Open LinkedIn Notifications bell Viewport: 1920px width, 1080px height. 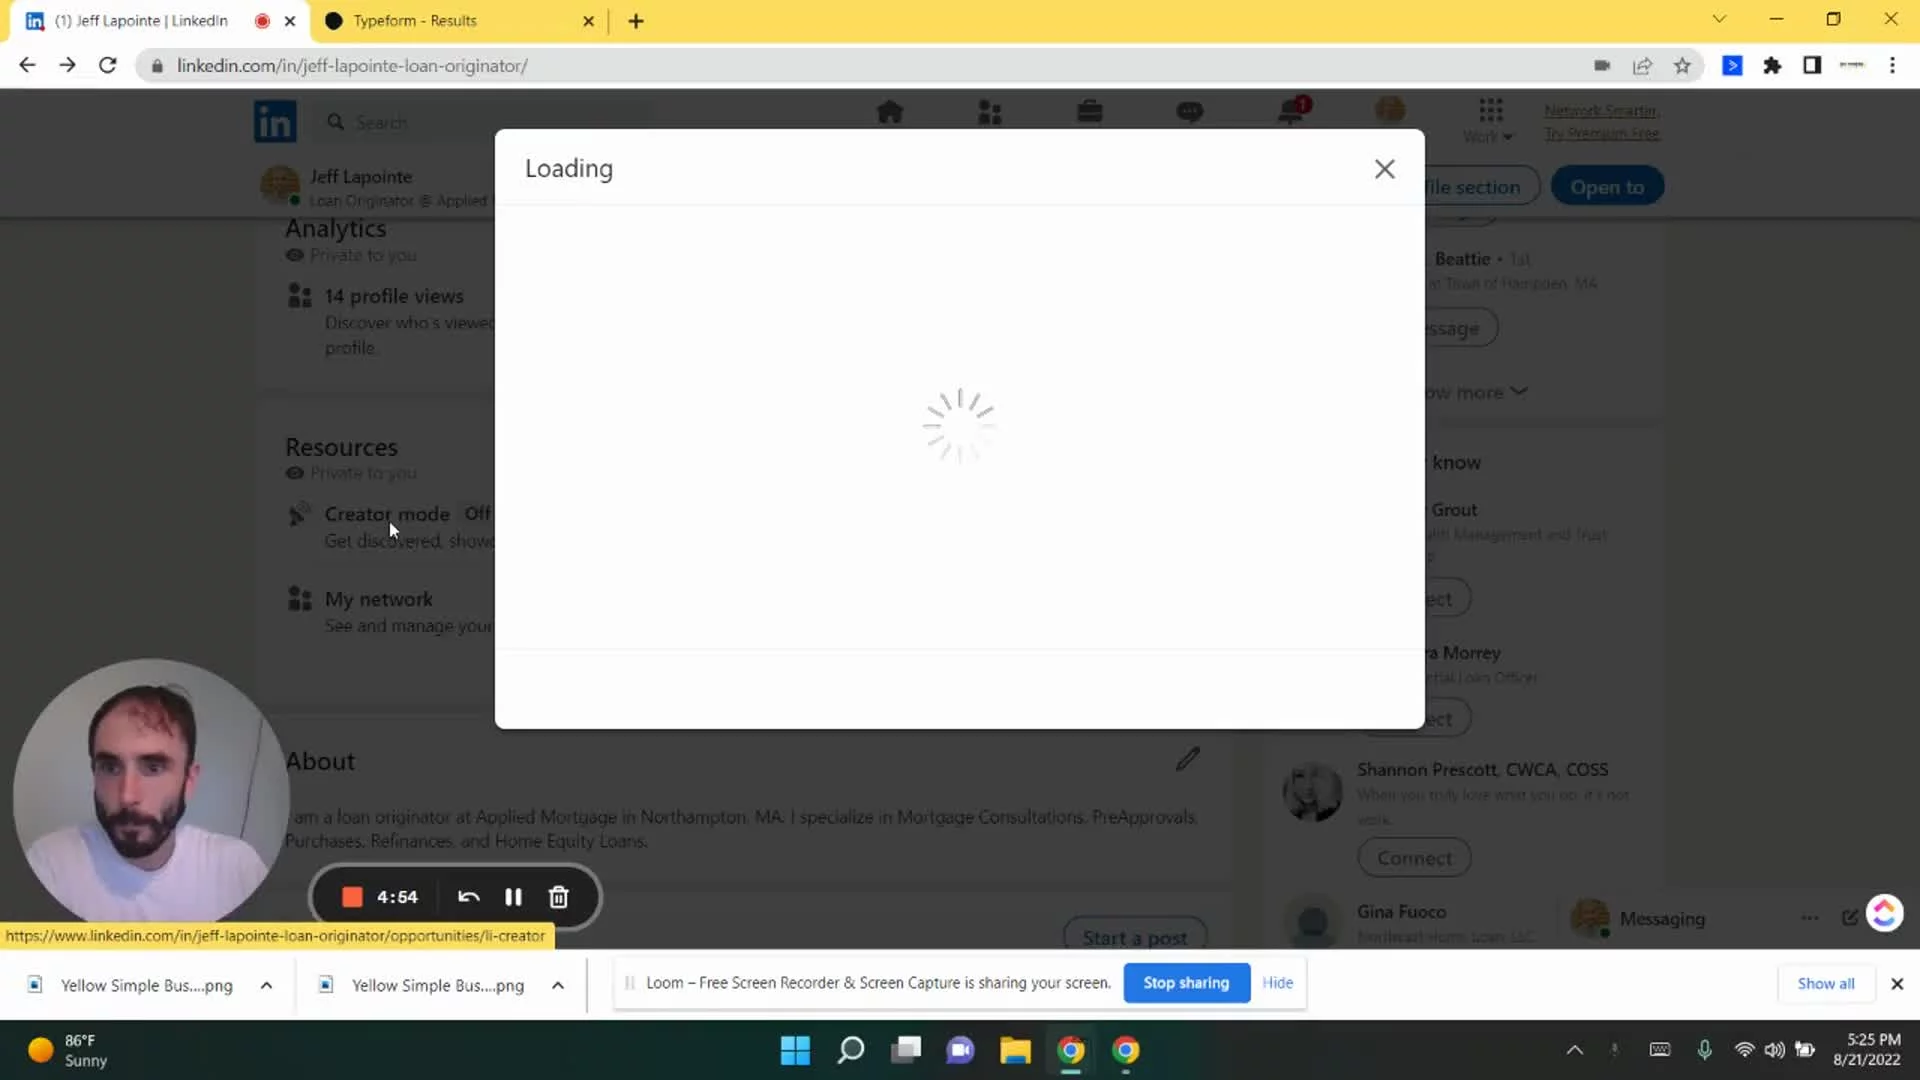pos(1291,111)
